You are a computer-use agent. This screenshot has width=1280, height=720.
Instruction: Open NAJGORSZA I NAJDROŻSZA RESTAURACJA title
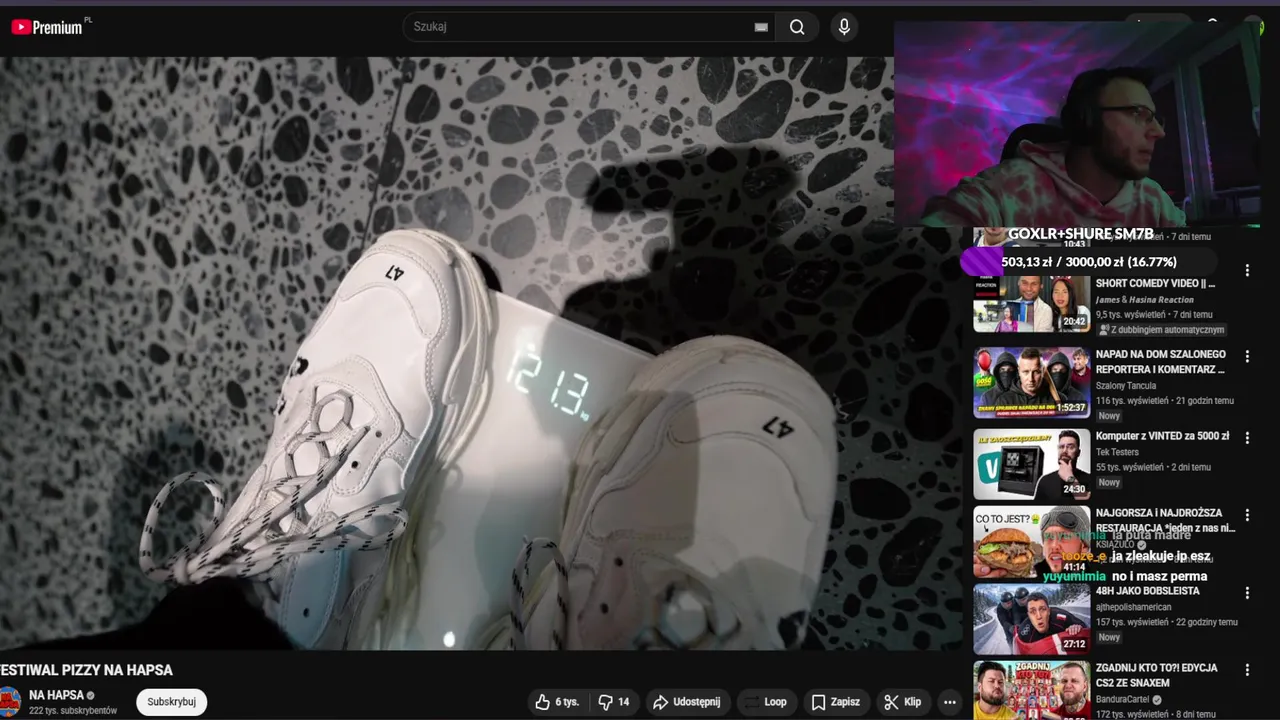point(1165,520)
